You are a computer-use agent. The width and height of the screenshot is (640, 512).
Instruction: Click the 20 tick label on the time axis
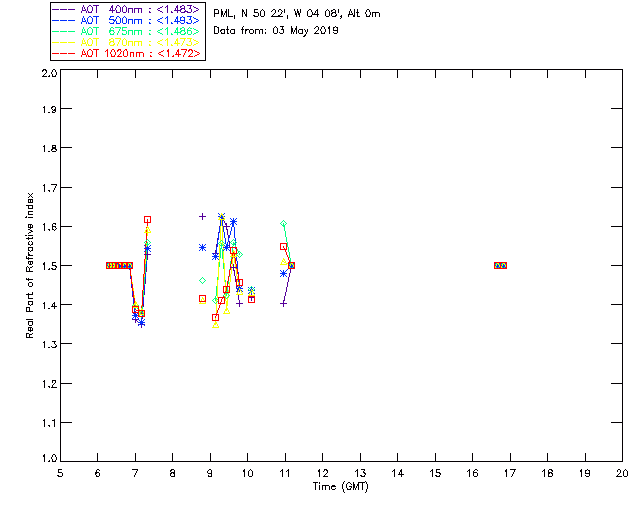(622, 473)
